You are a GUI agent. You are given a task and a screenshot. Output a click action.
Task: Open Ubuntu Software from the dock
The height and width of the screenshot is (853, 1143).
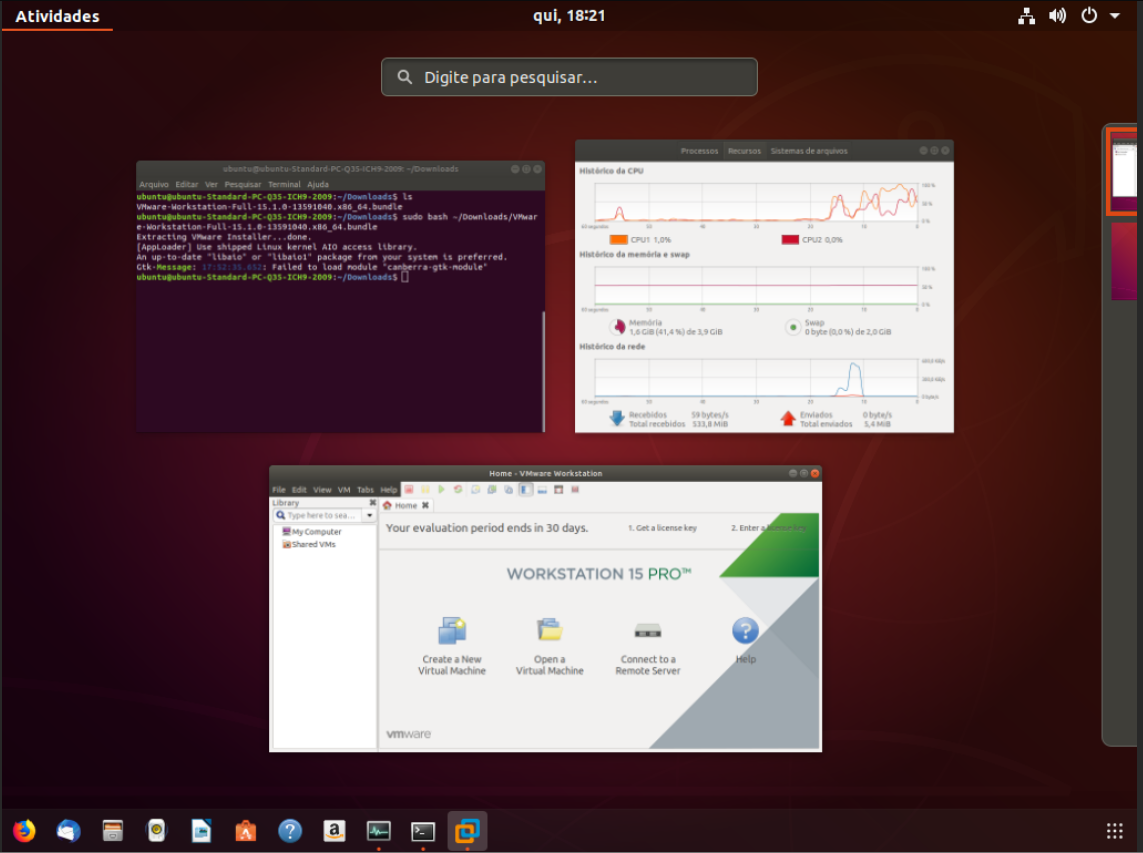click(246, 830)
